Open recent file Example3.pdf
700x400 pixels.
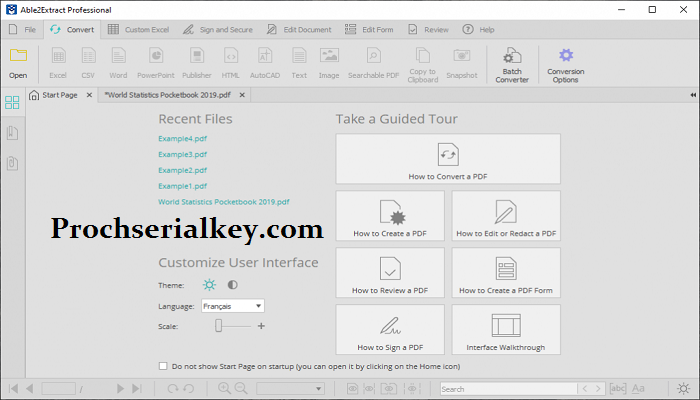pyautogui.click(x=183, y=154)
